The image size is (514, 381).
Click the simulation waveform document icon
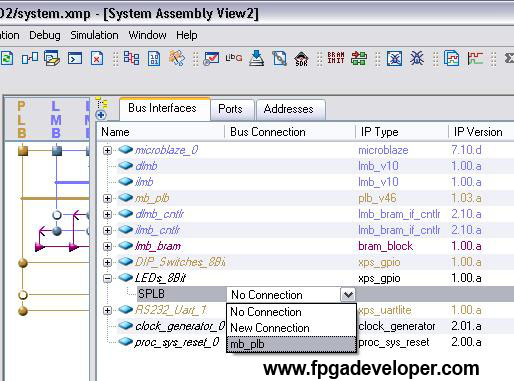click(x=452, y=59)
